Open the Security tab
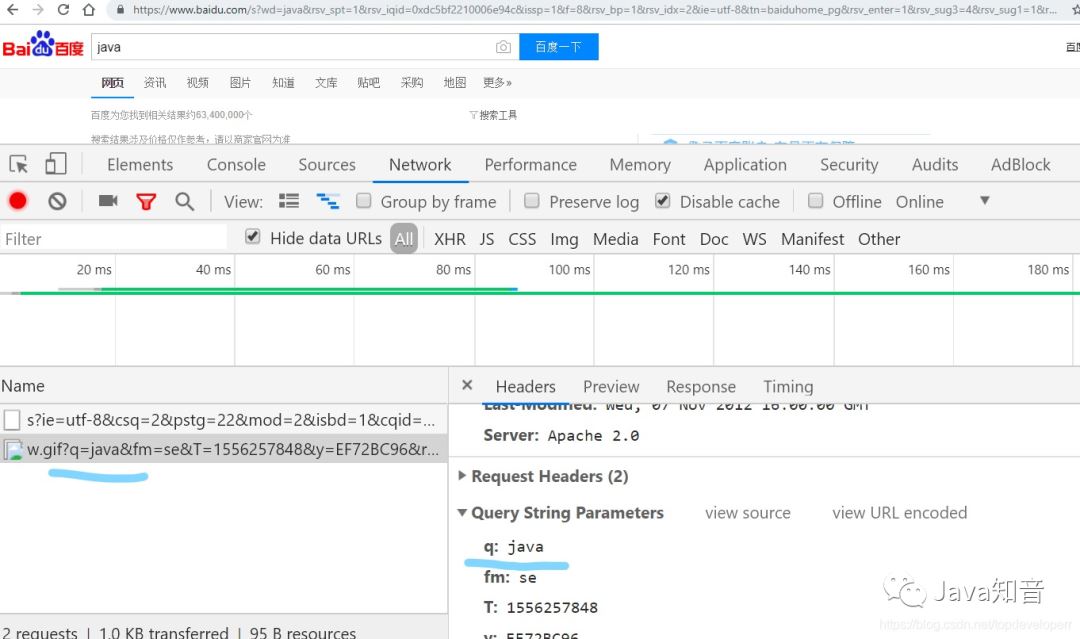 pos(849,165)
